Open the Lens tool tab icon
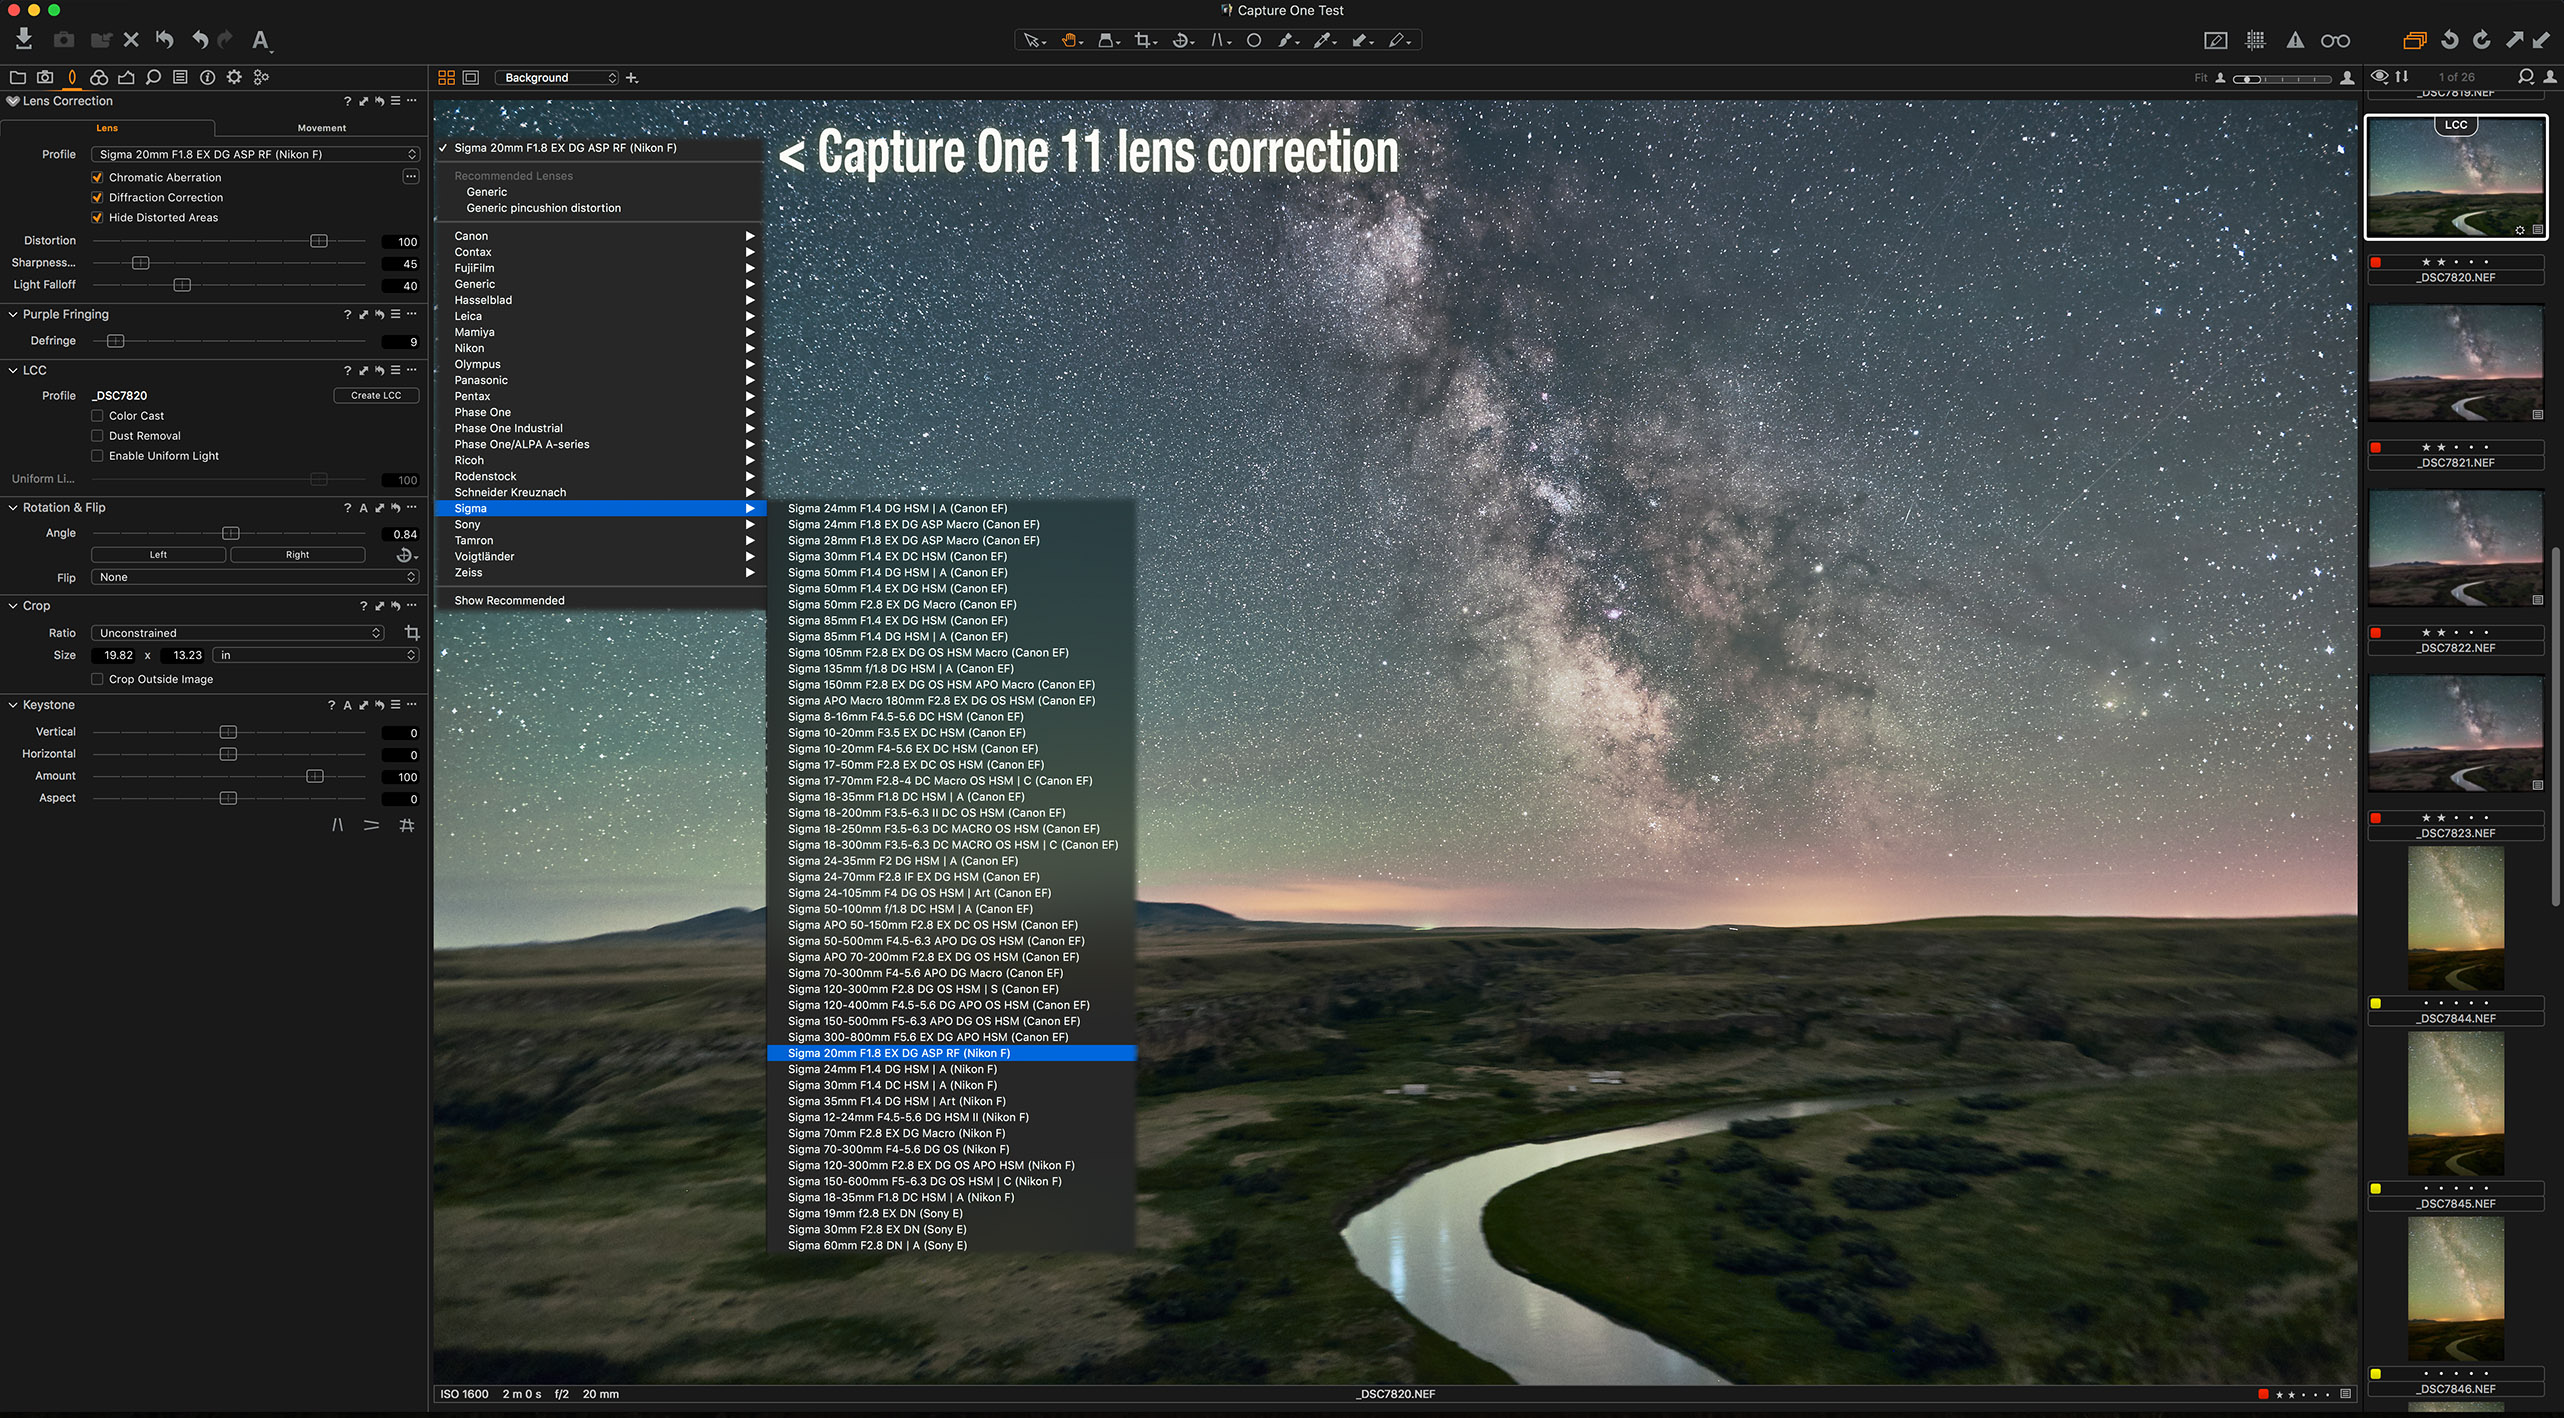Image resolution: width=2564 pixels, height=1418 pixels. point(72,77)
